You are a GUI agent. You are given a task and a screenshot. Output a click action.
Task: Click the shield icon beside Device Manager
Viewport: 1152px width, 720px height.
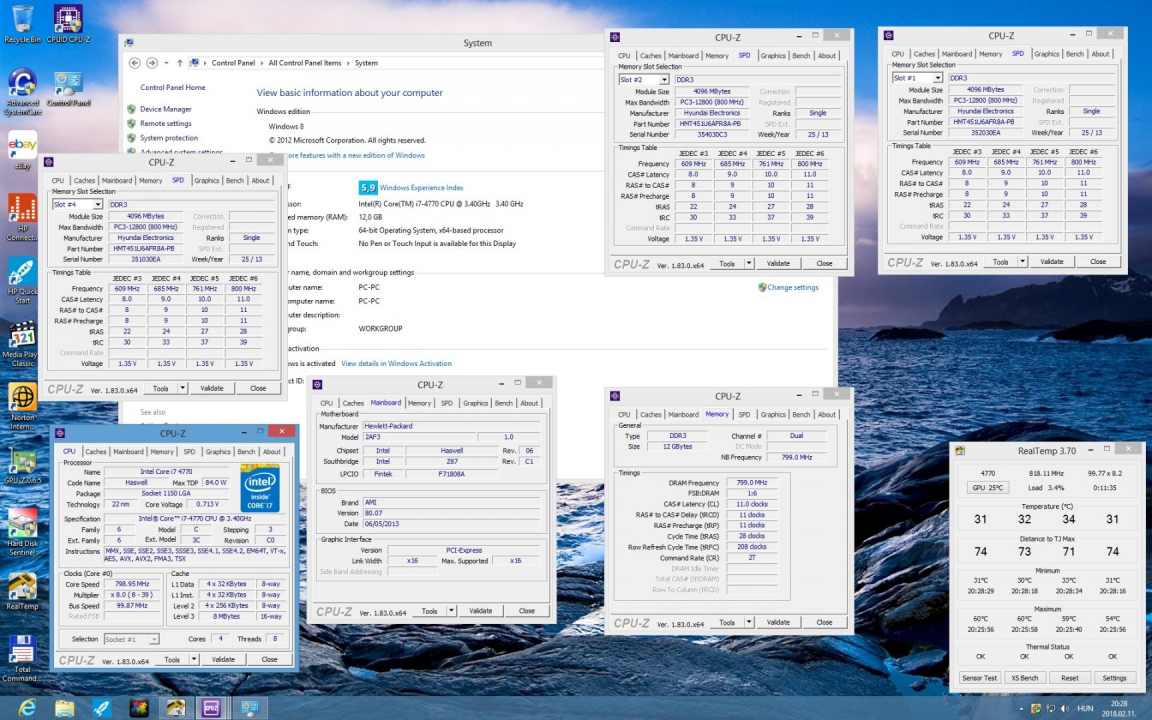pyautogui.click(x=132, y=109)
